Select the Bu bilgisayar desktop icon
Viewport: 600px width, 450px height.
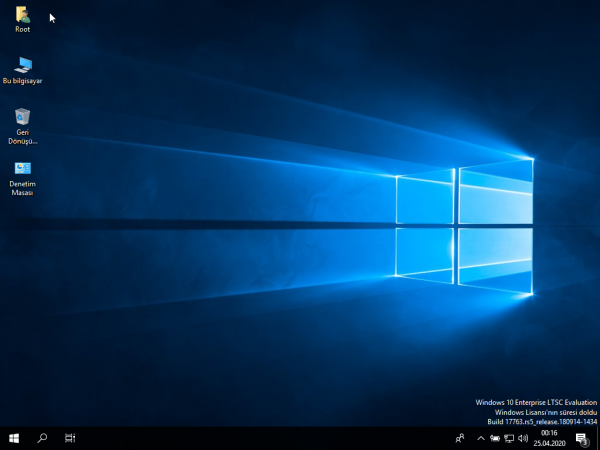tap(22, 66)
